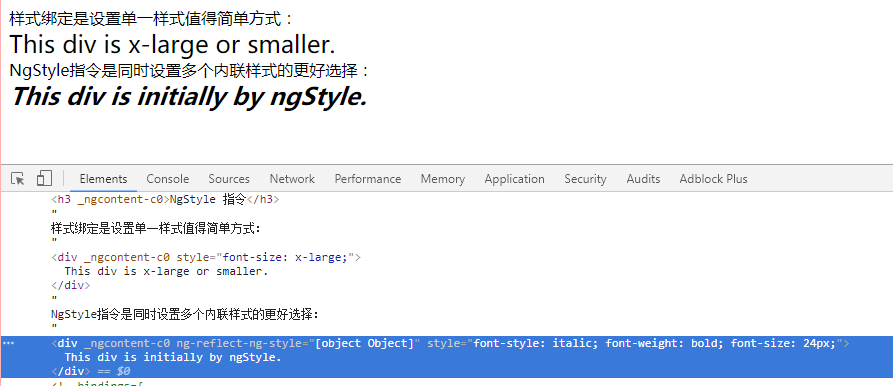Select the closing div tag after x-large text
Image resolution: width=893 pixels, height=386 pixels.
(71, 285)
